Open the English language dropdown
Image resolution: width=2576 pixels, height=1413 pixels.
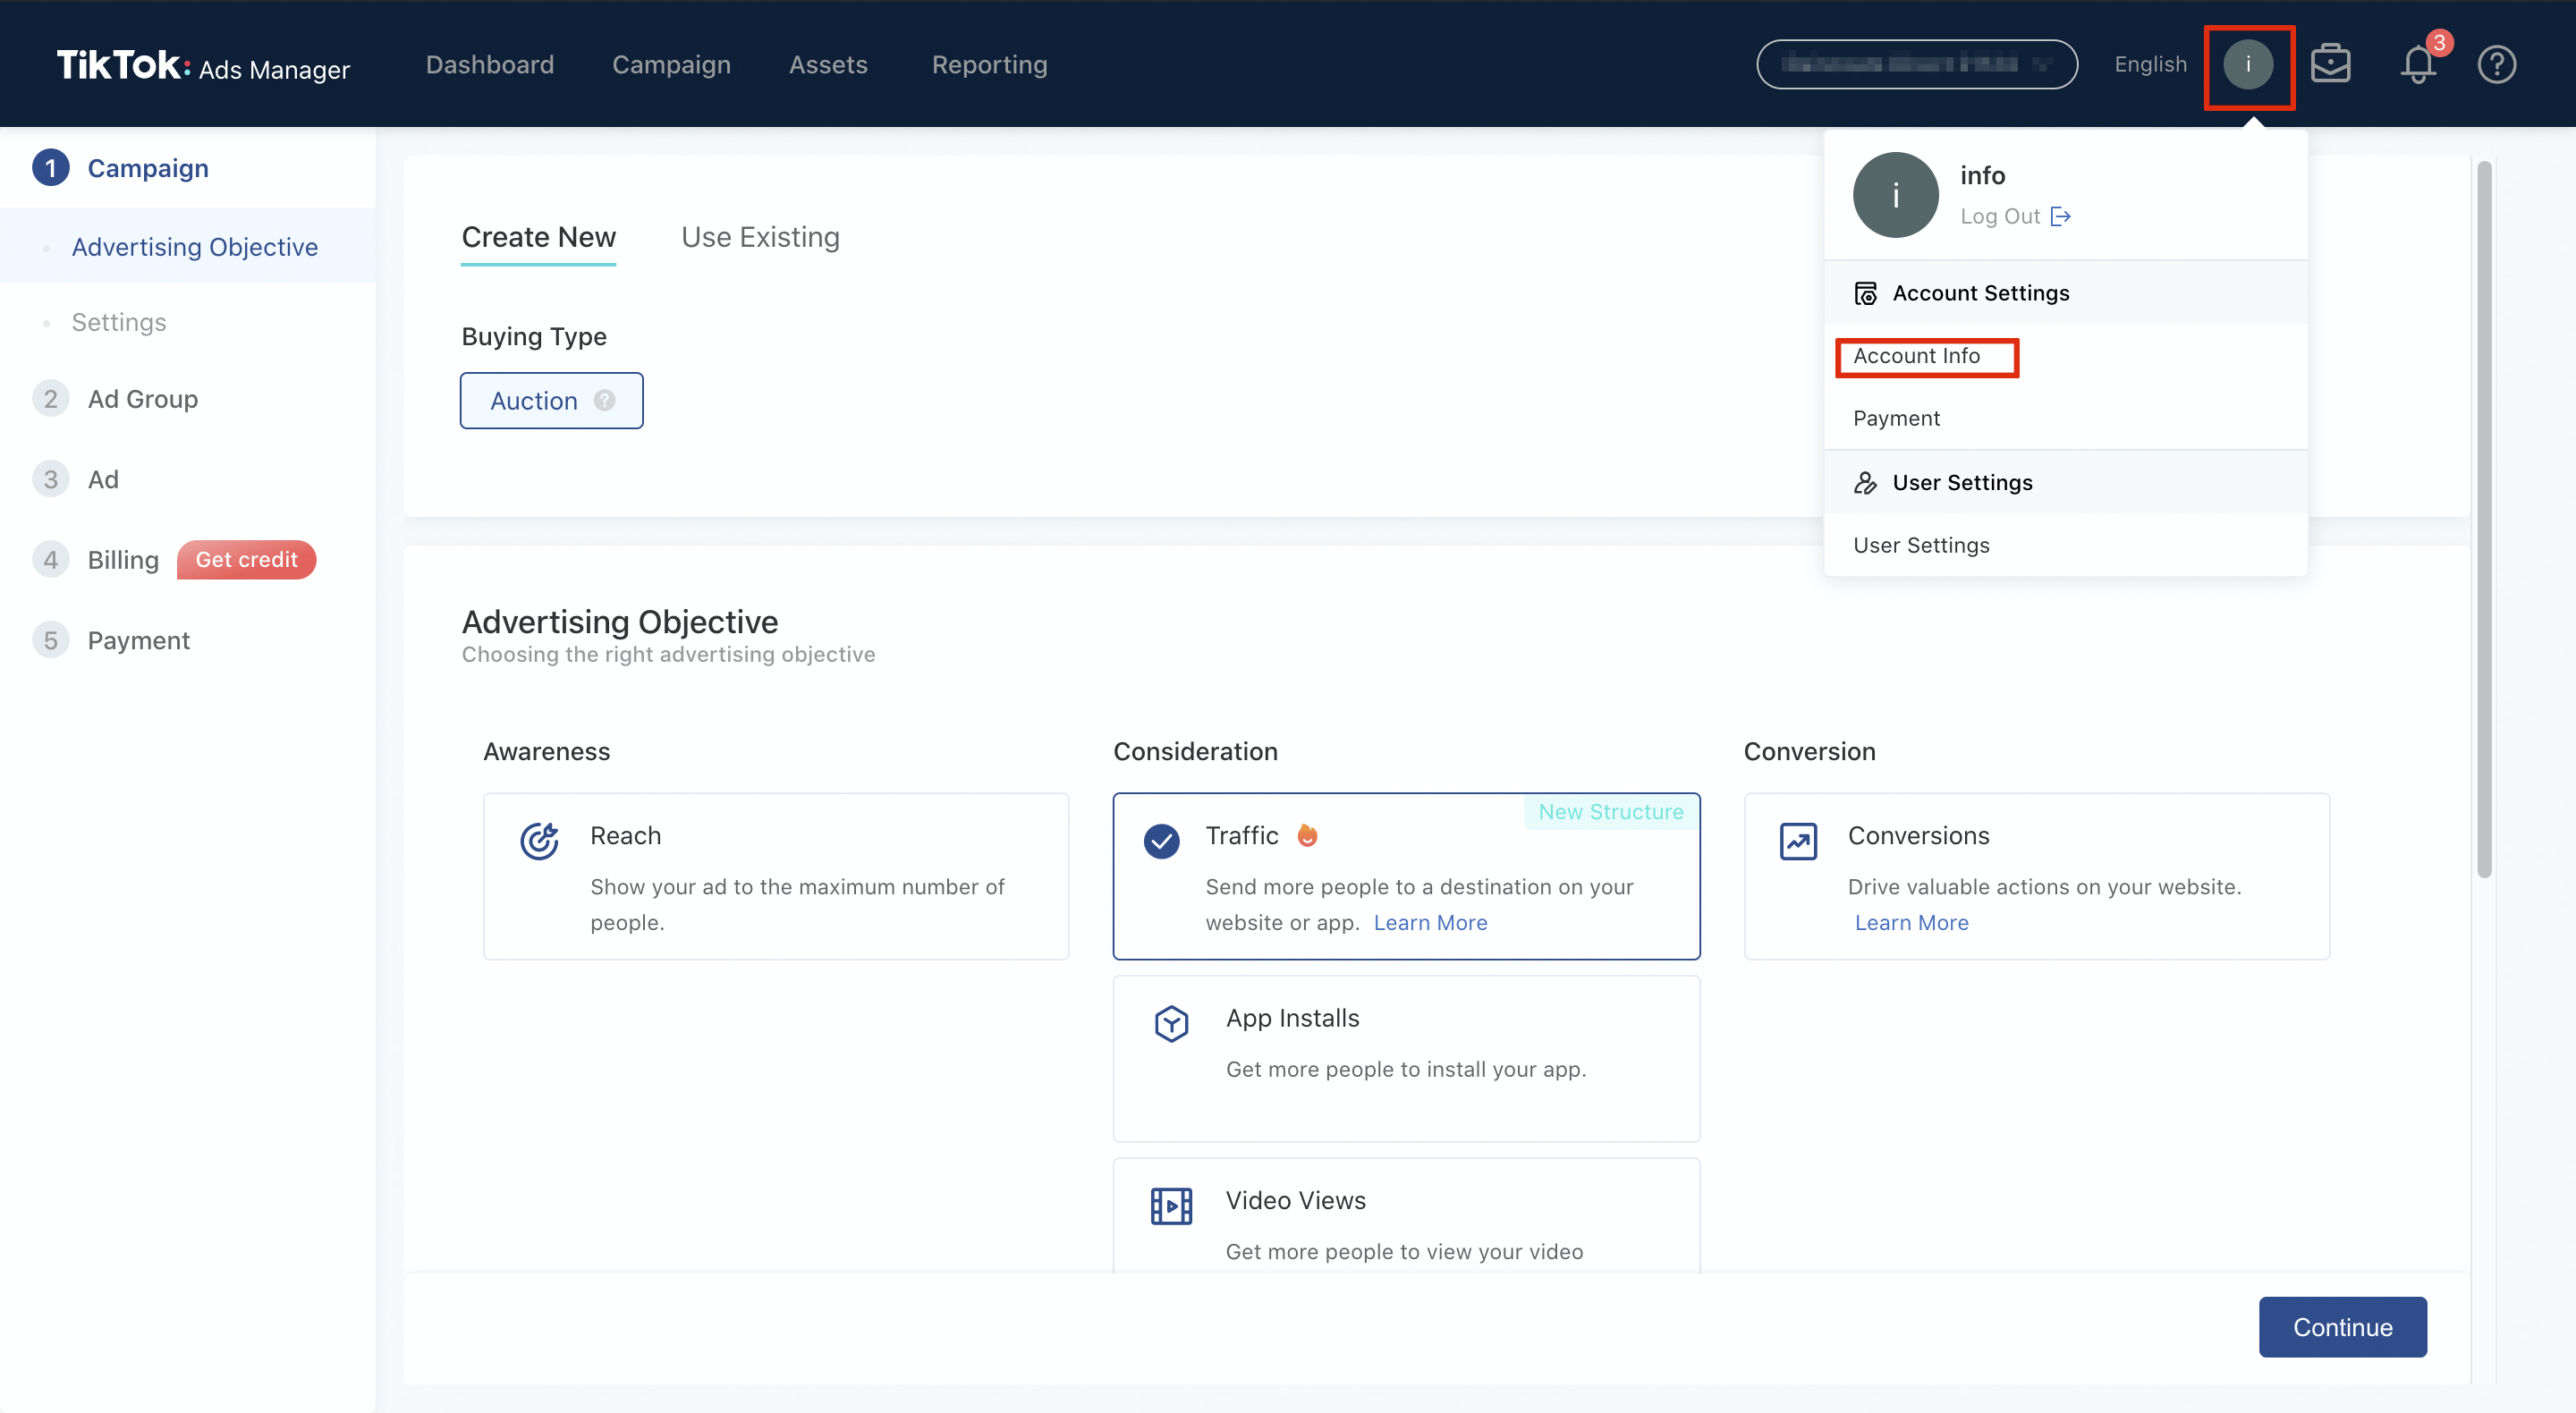[x=2150, y=65]
